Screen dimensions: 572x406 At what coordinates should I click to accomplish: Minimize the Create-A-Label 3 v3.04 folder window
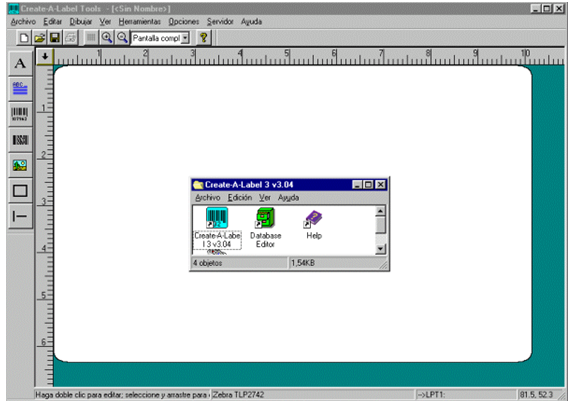[x=358, y=185]
